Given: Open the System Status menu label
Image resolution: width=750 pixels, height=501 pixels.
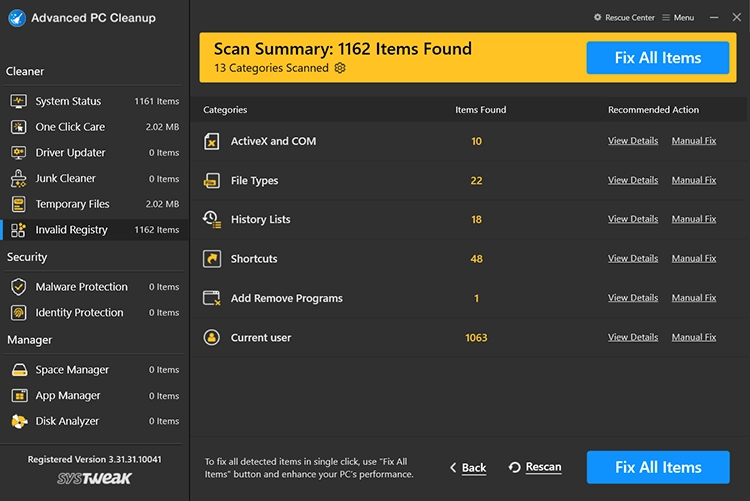Looking at the screenshot, I should click(x=68, y=101).
